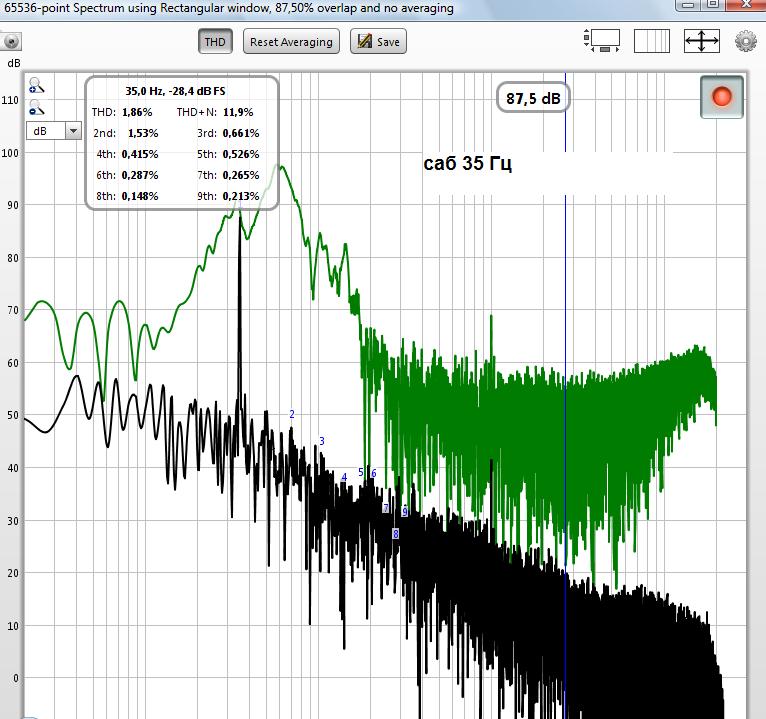
Task: Click the 87,5 dB level readout
Action: [x=533, y=99]
